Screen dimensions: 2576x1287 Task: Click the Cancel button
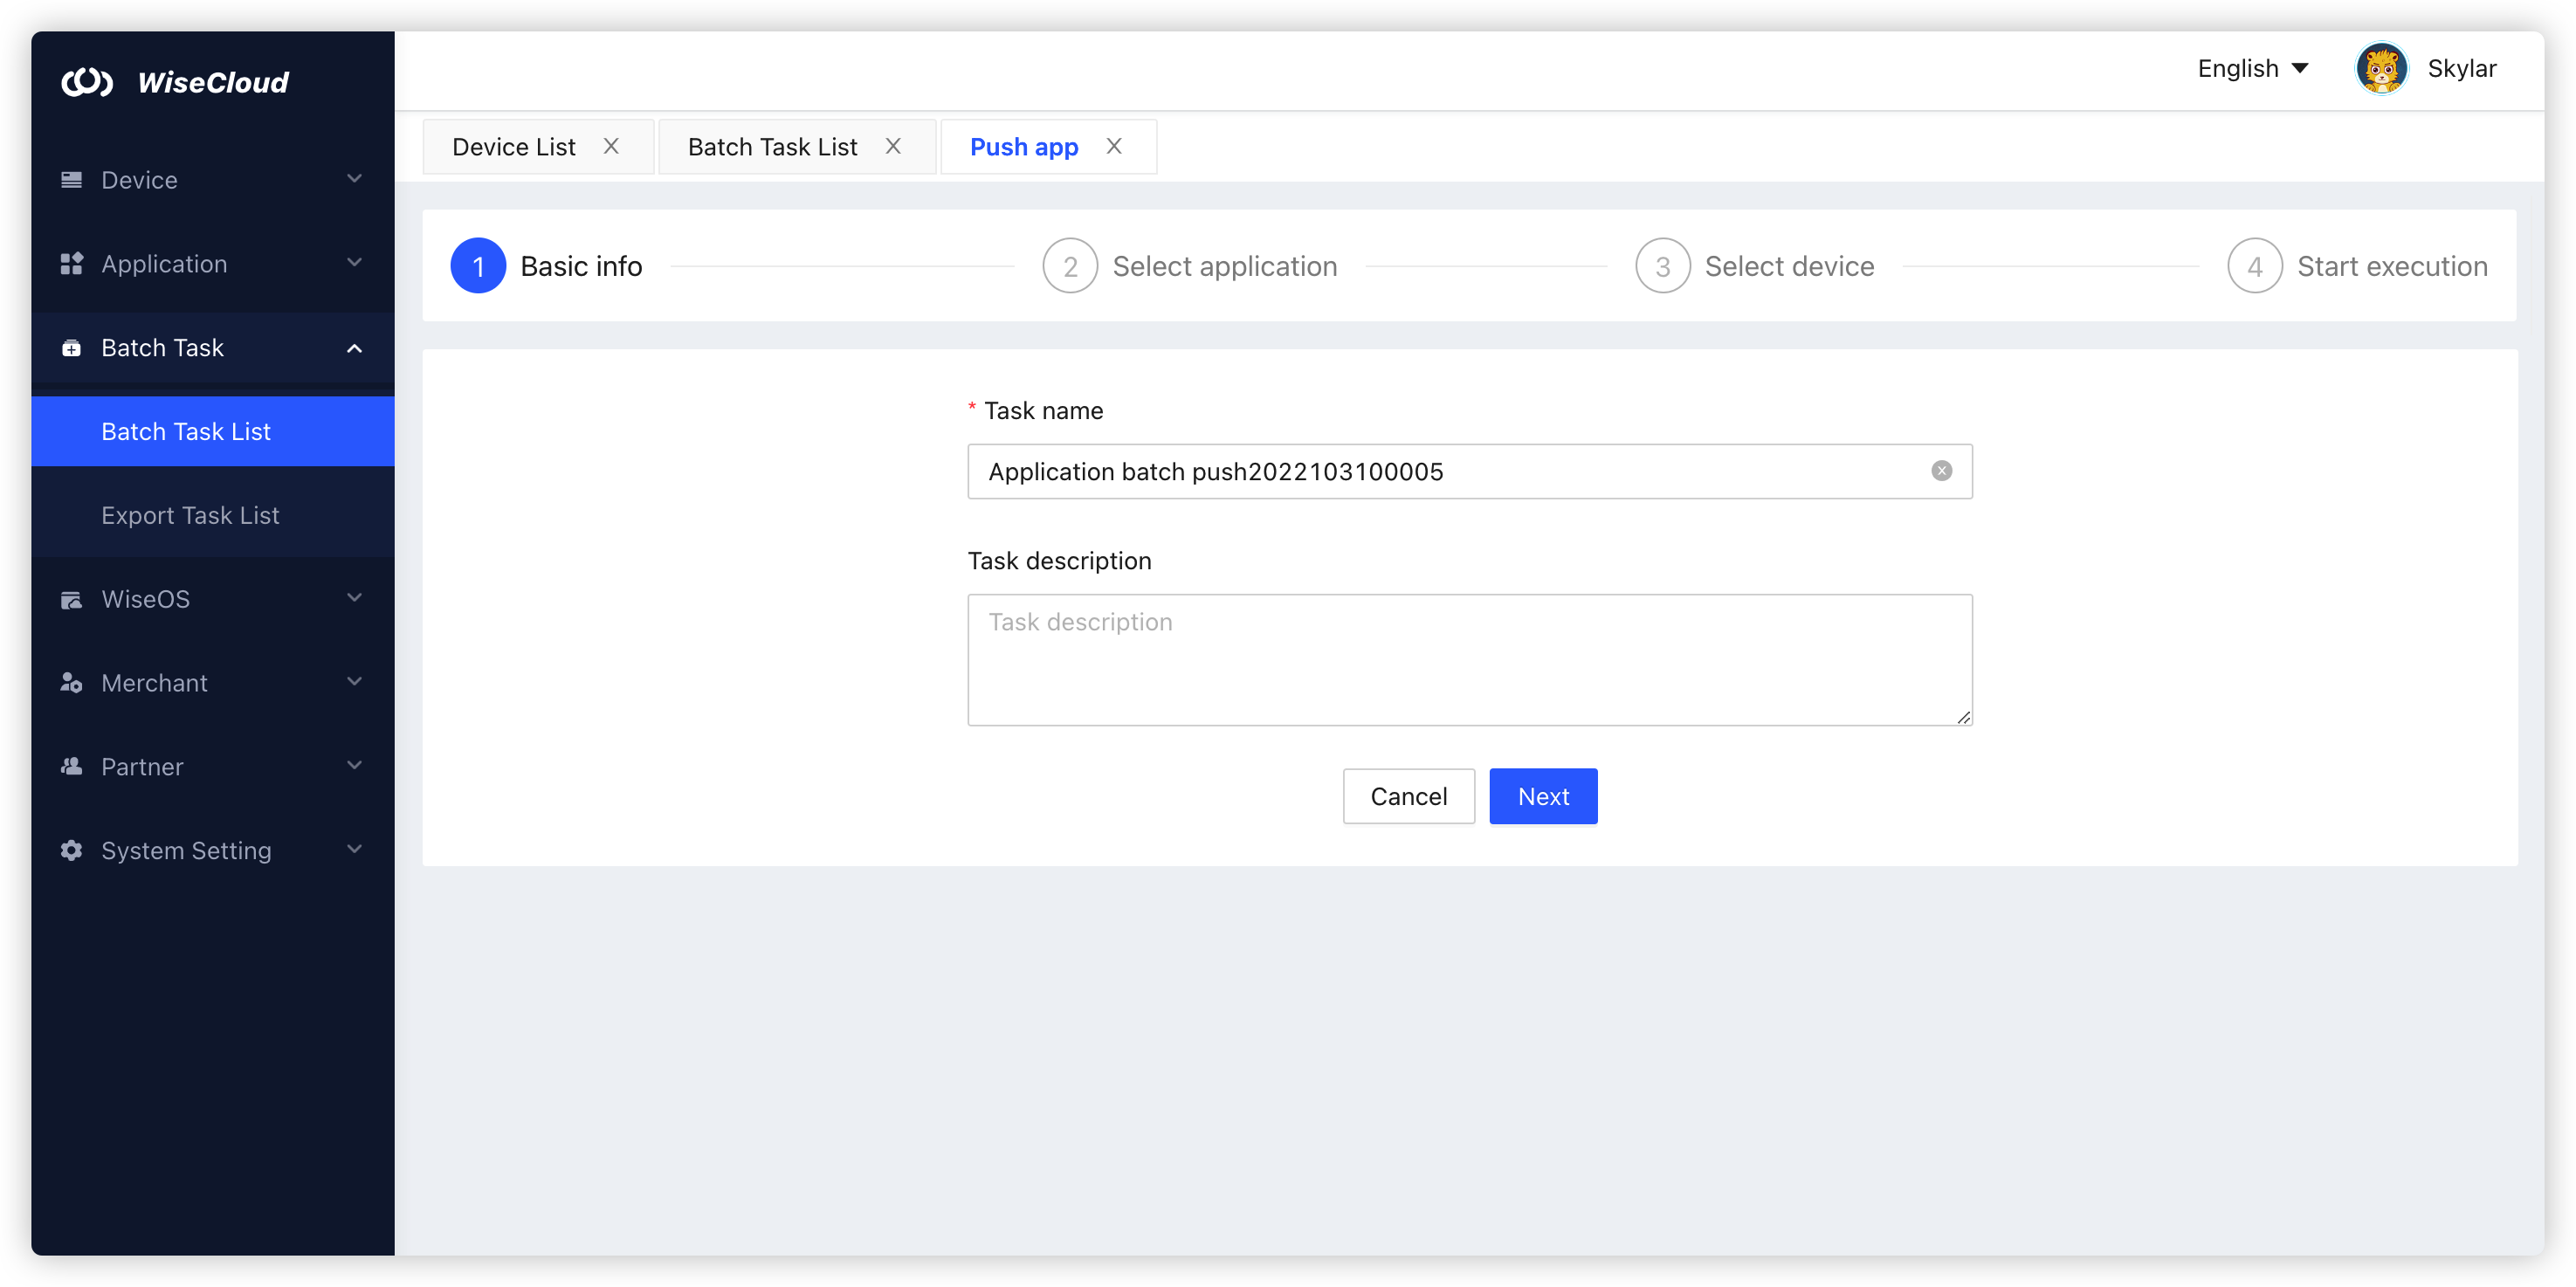click(1408, 796)
